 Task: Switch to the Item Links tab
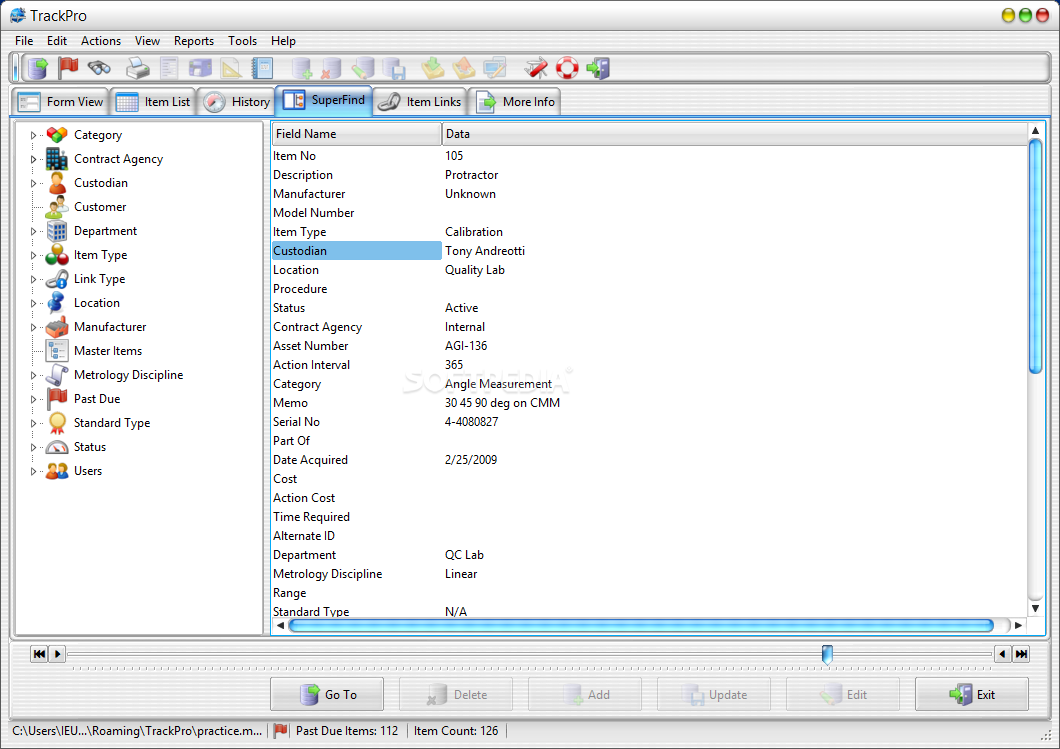click(419, 102)
